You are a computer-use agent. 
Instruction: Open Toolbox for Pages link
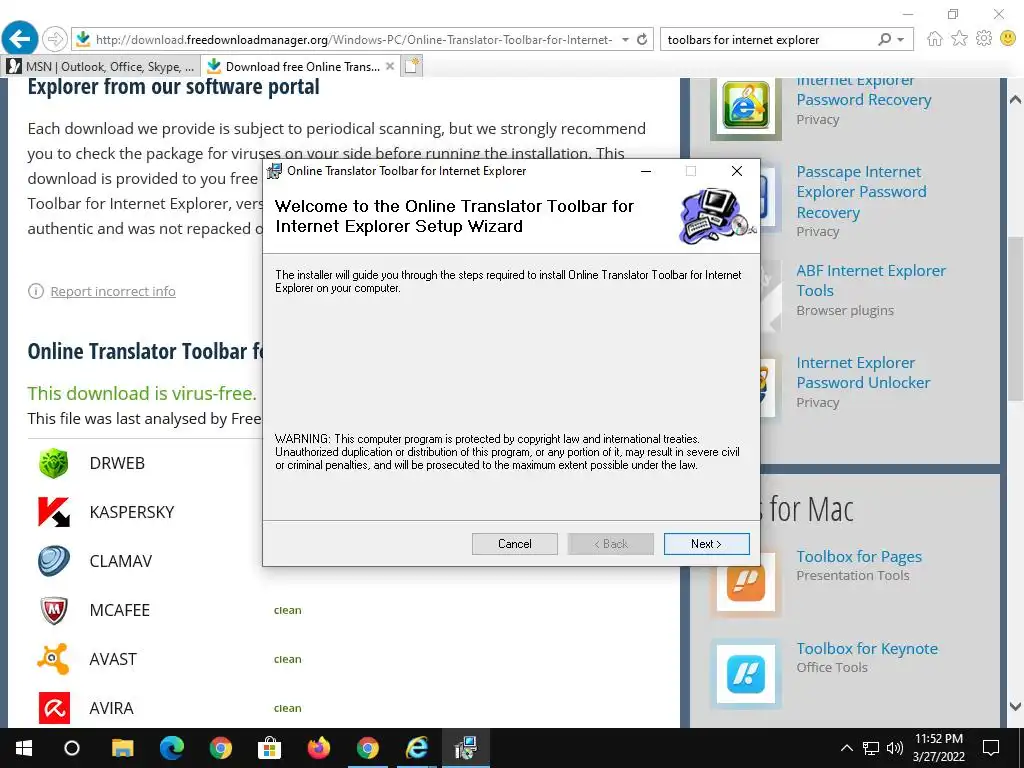[859, 556]
